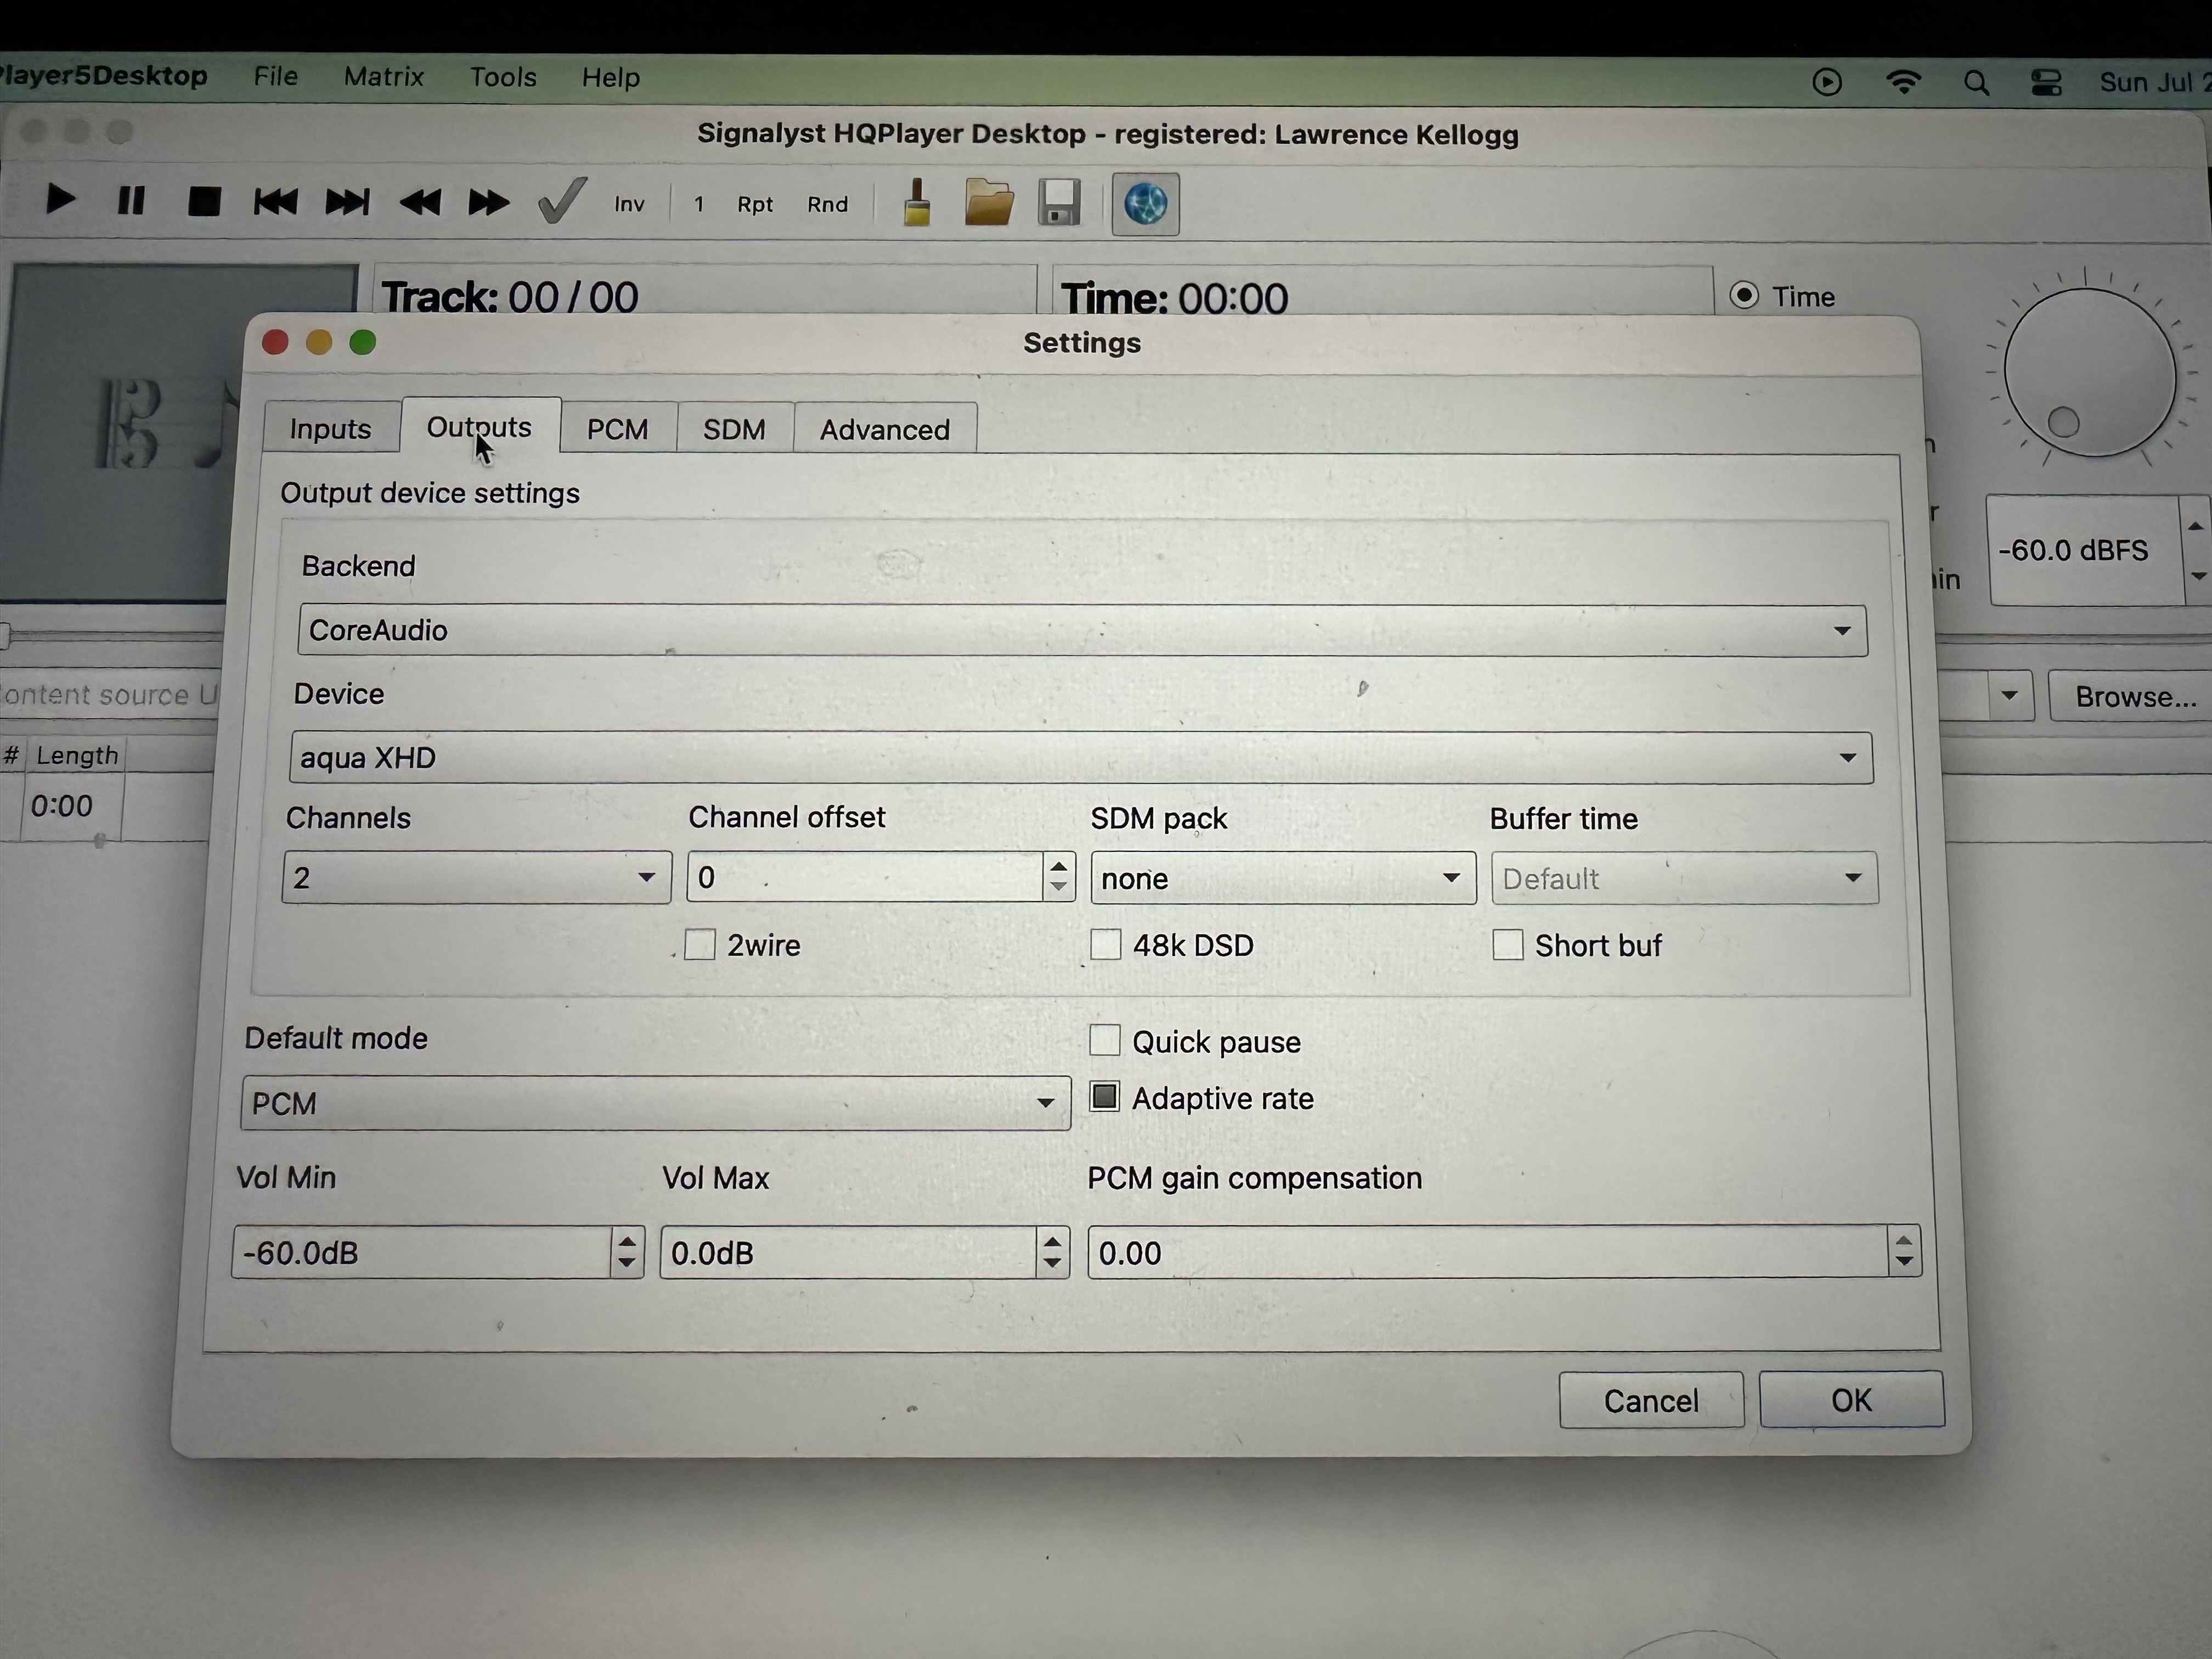This screenshot has height=1659, width=2212.
Task: Open the File menu
Action: click(275, 77)
